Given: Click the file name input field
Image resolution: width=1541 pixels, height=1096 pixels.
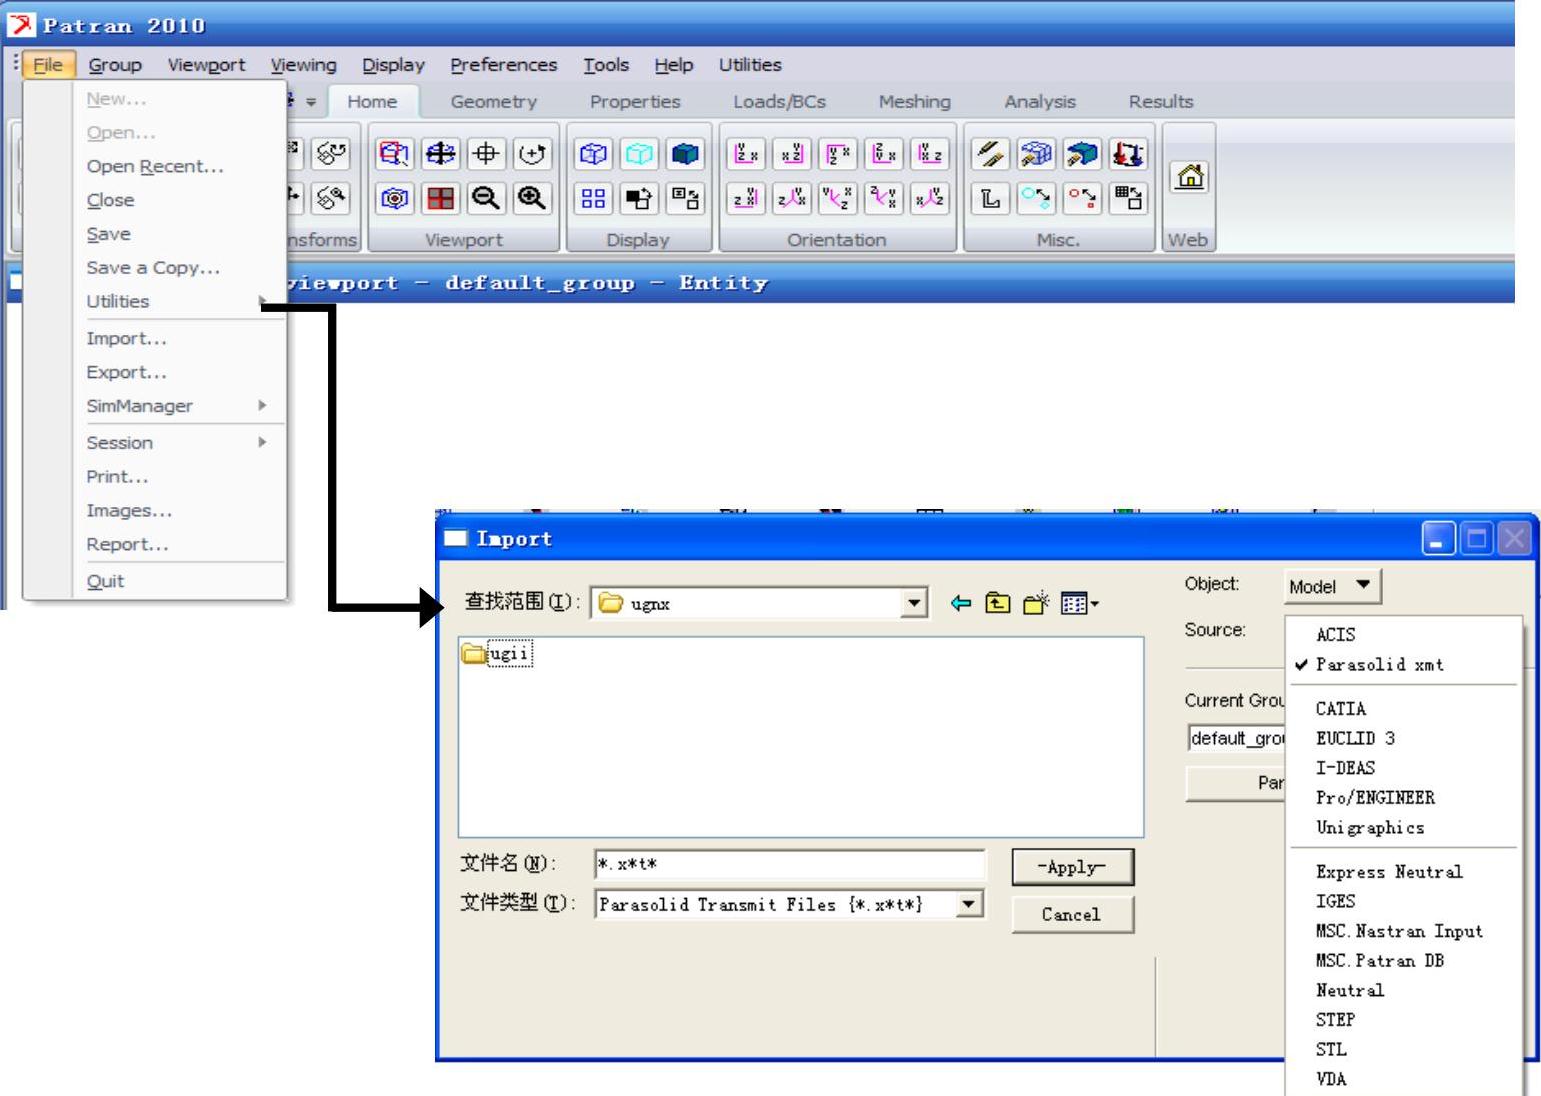Looking at the screenshot, I should click(x=788, y=865).
